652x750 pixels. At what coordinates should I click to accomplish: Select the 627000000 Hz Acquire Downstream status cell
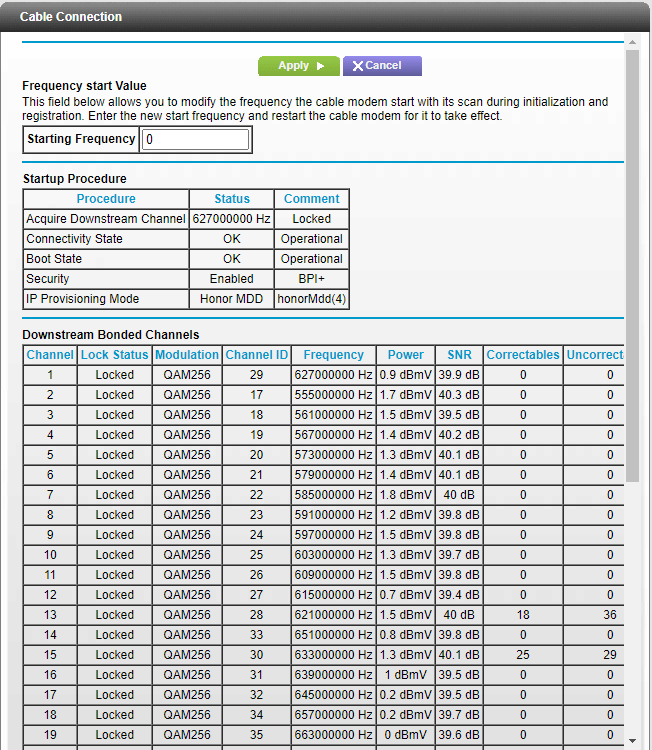tap(232, 219)
